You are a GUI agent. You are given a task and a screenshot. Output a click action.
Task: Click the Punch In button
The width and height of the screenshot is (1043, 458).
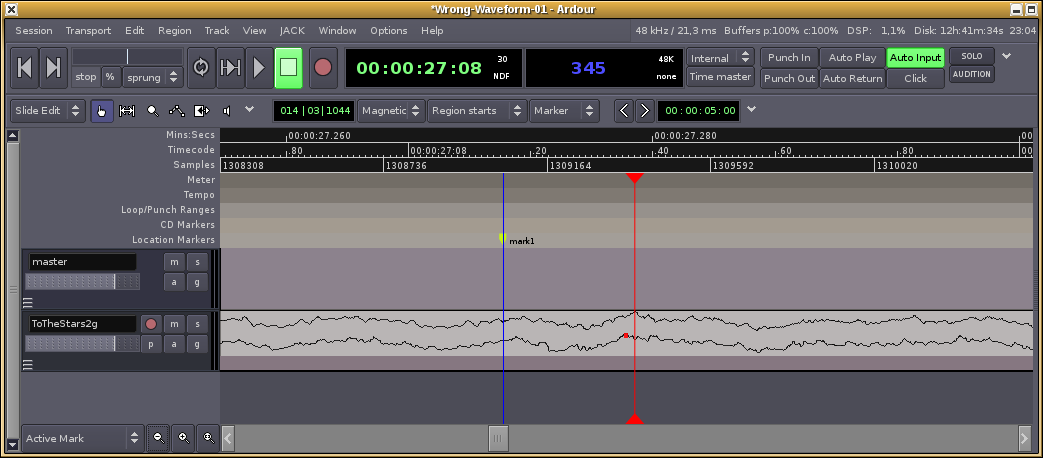pos(789,58)
